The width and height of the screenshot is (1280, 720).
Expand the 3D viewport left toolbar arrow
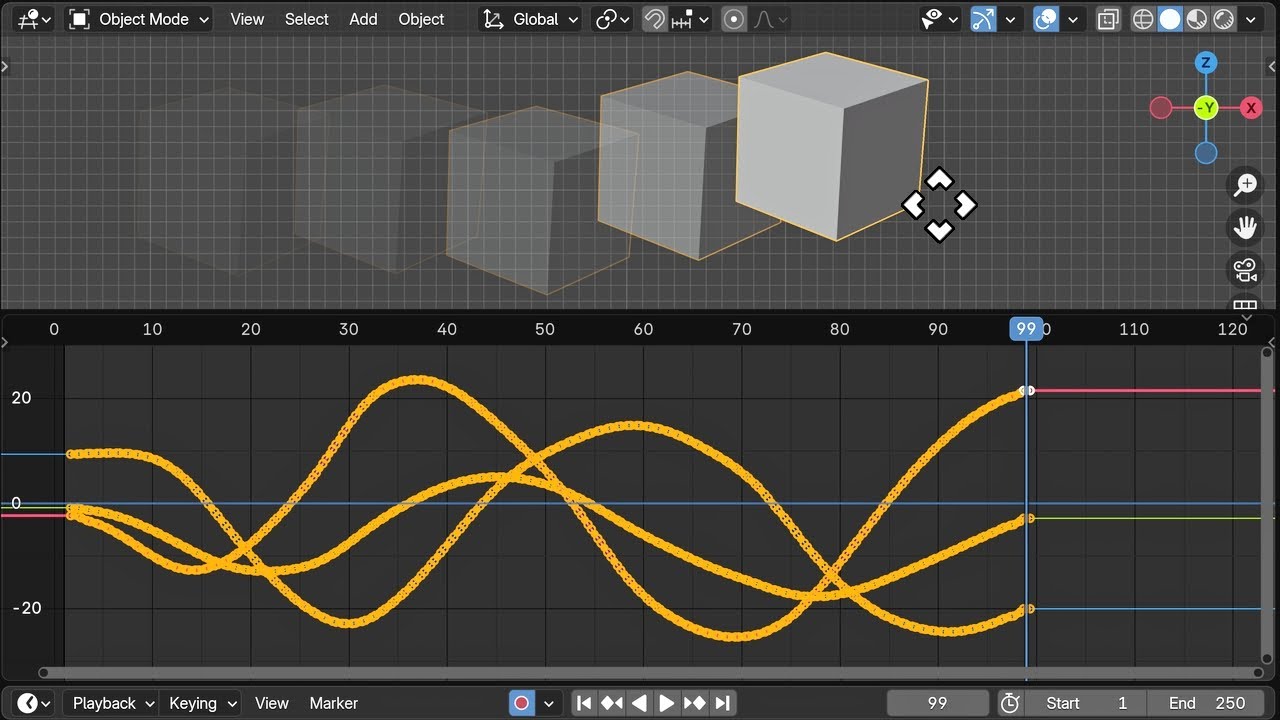5,67
